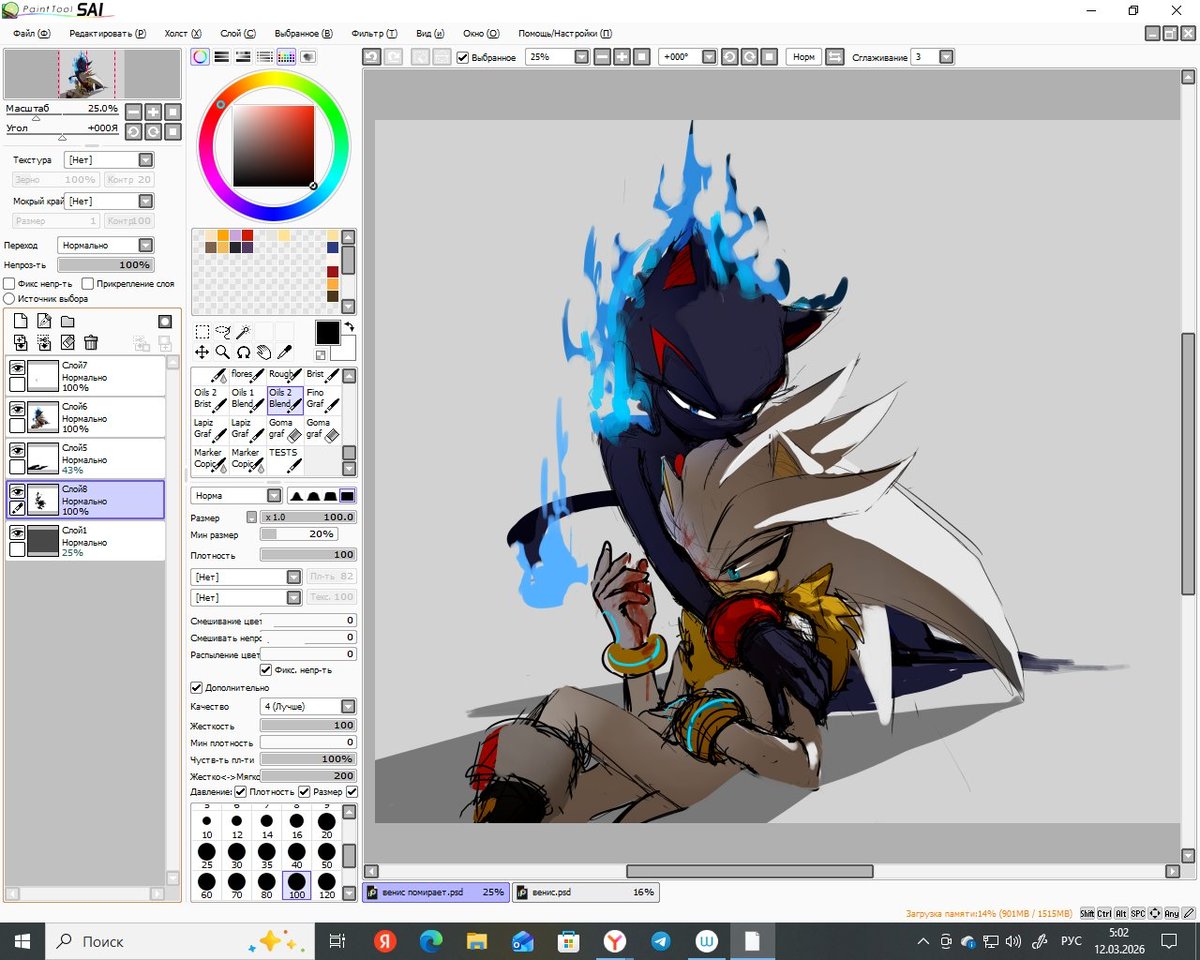Click the undo button in canvas toolbar

[371, 57]
